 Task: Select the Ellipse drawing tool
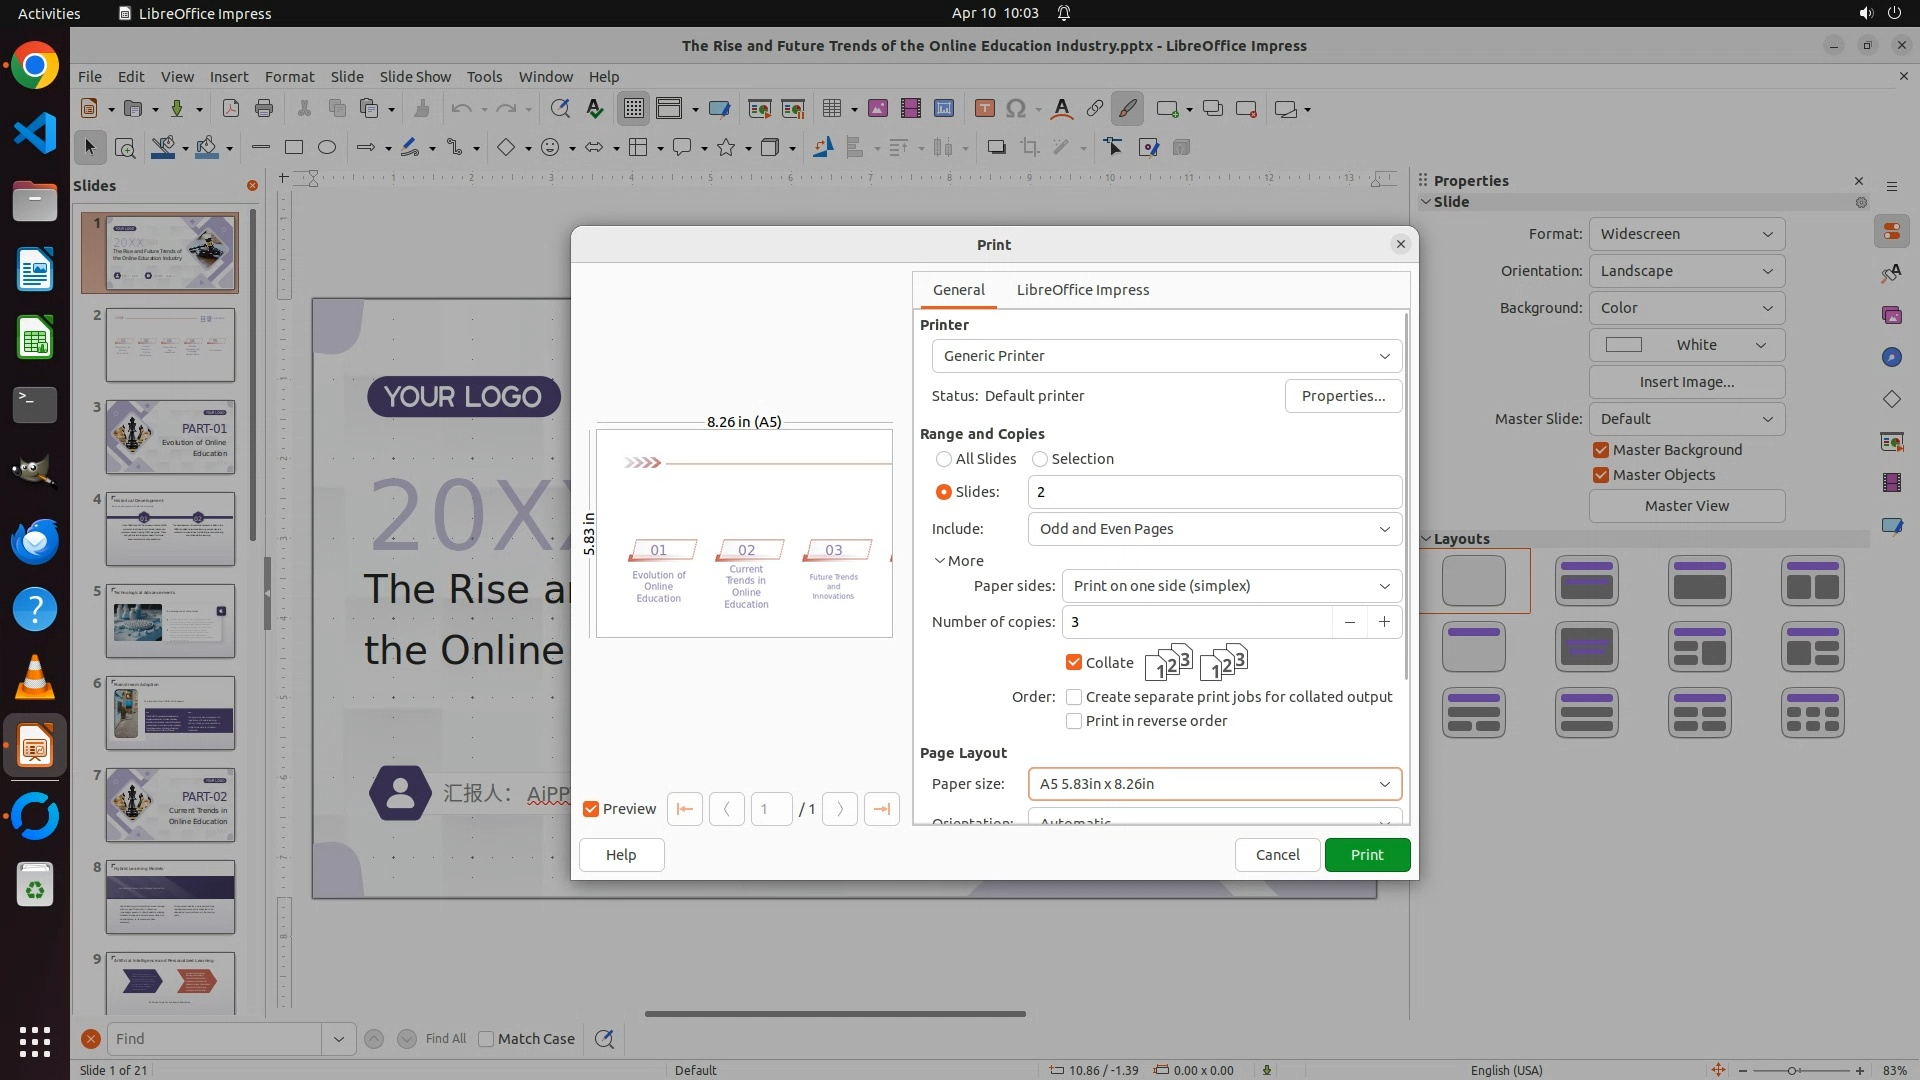326,148
